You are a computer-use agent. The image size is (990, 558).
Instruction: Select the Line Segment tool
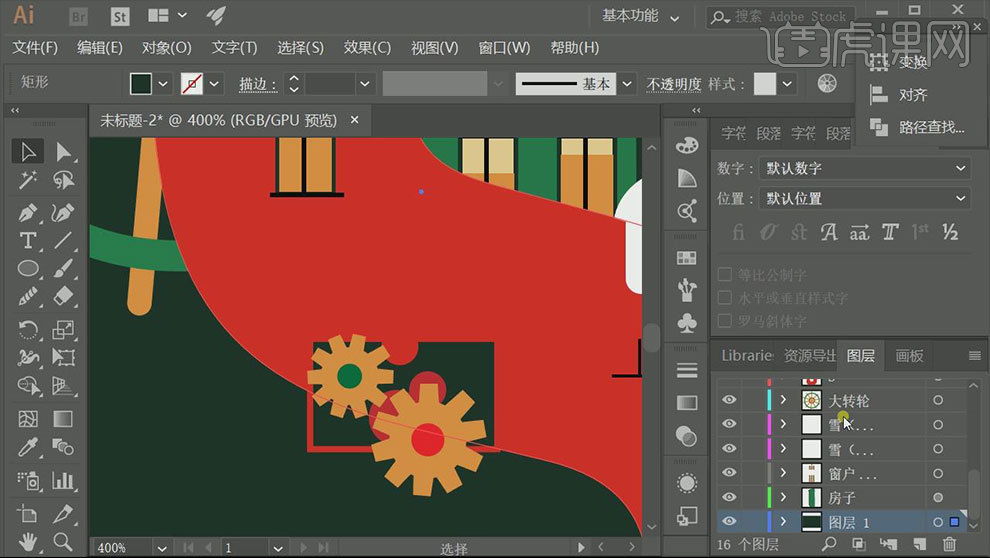63,240
